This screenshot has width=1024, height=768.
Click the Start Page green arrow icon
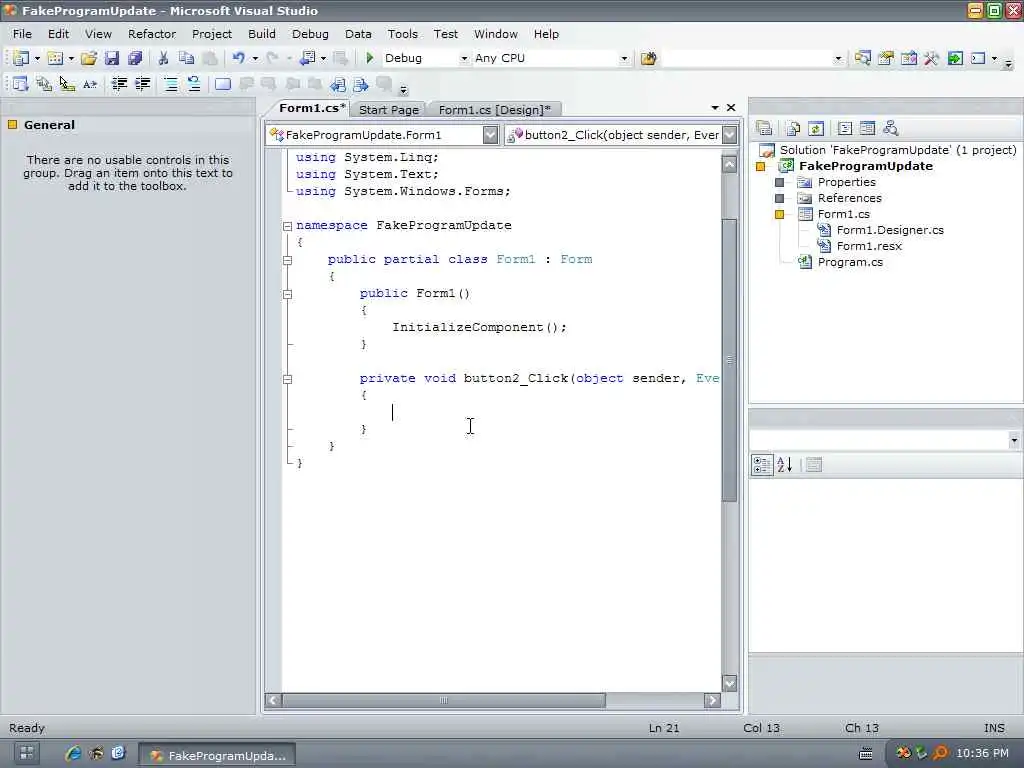[x=955, y=58]
